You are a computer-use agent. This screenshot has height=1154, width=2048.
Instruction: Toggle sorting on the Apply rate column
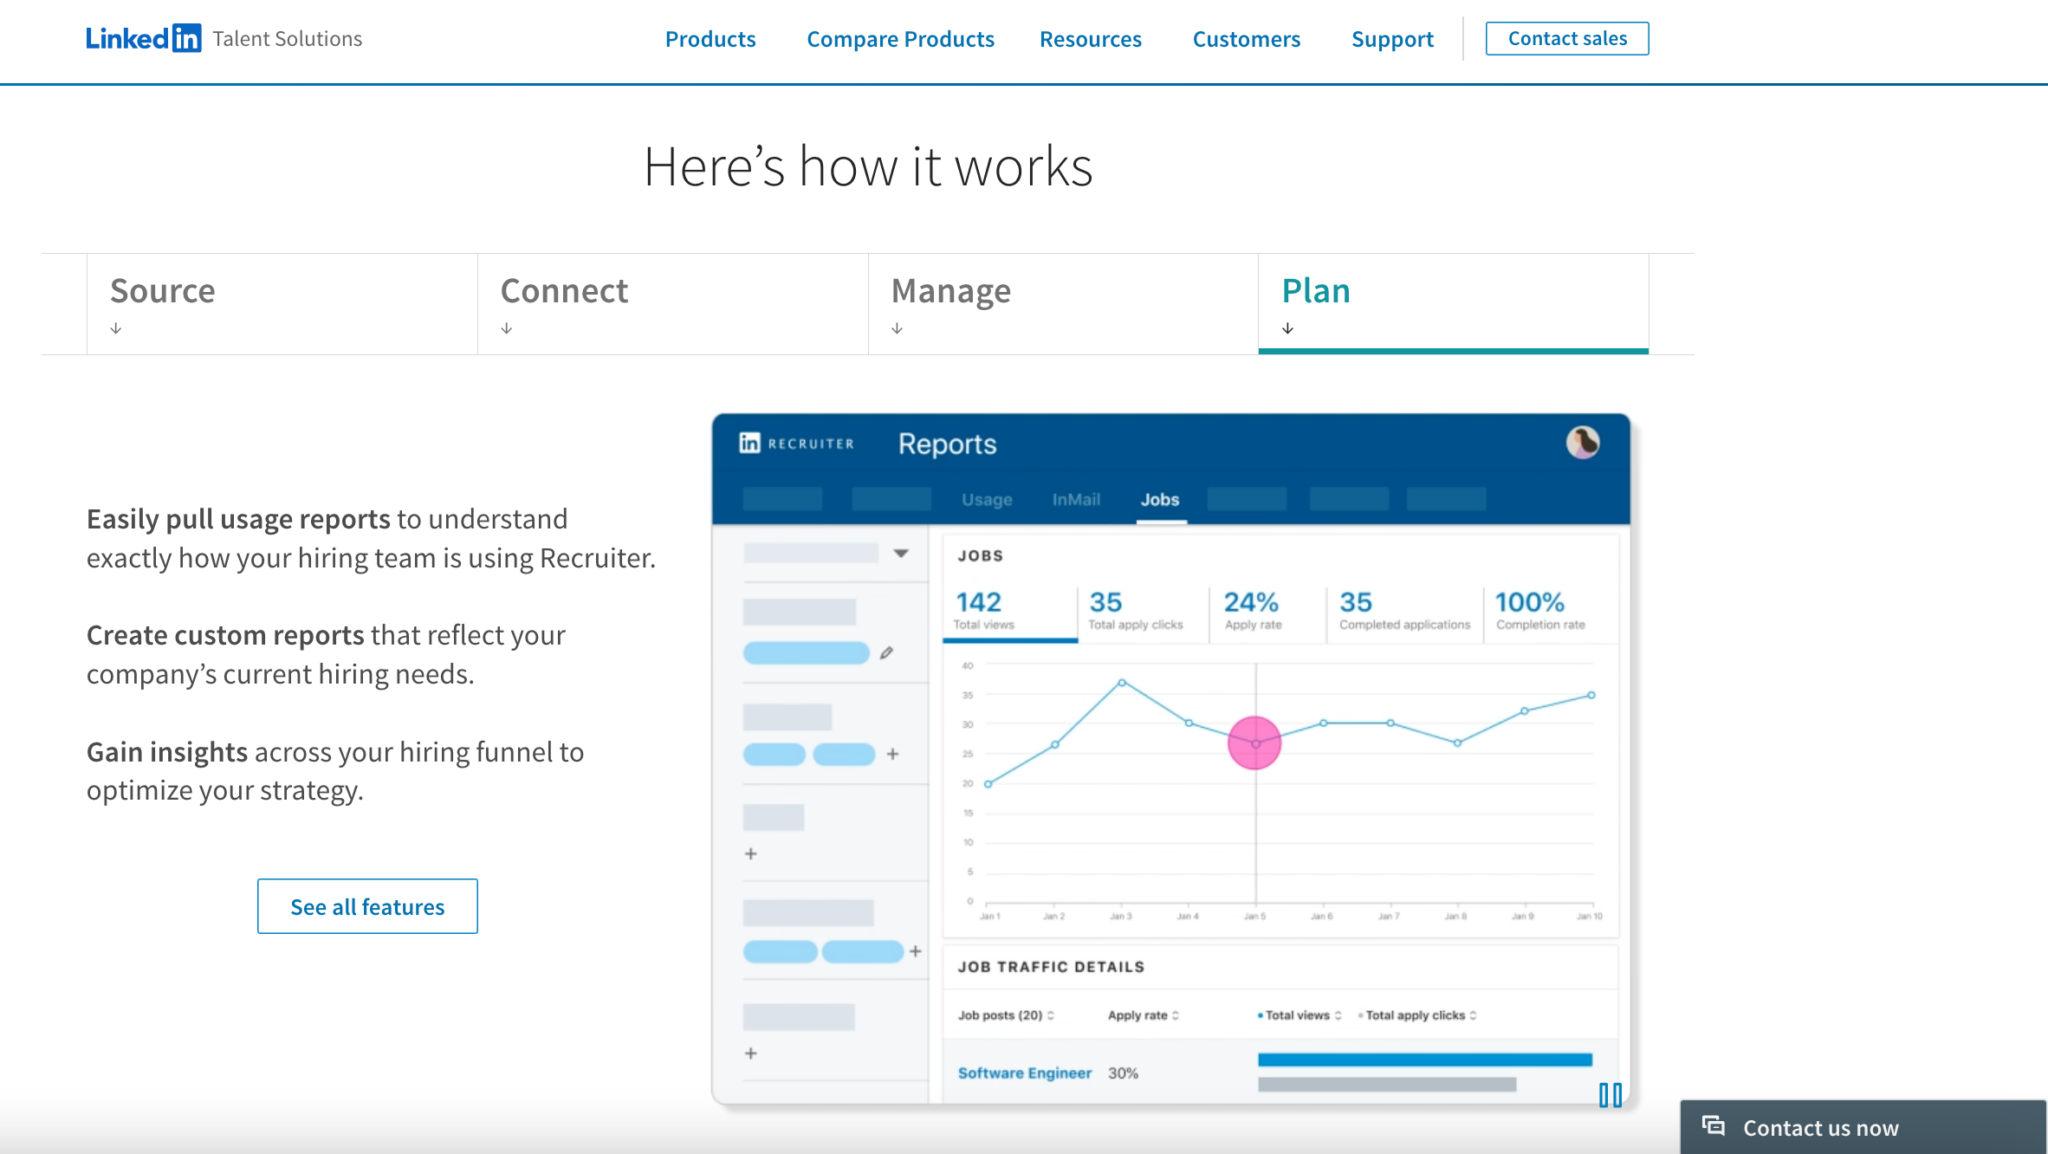[1176, 1014]
